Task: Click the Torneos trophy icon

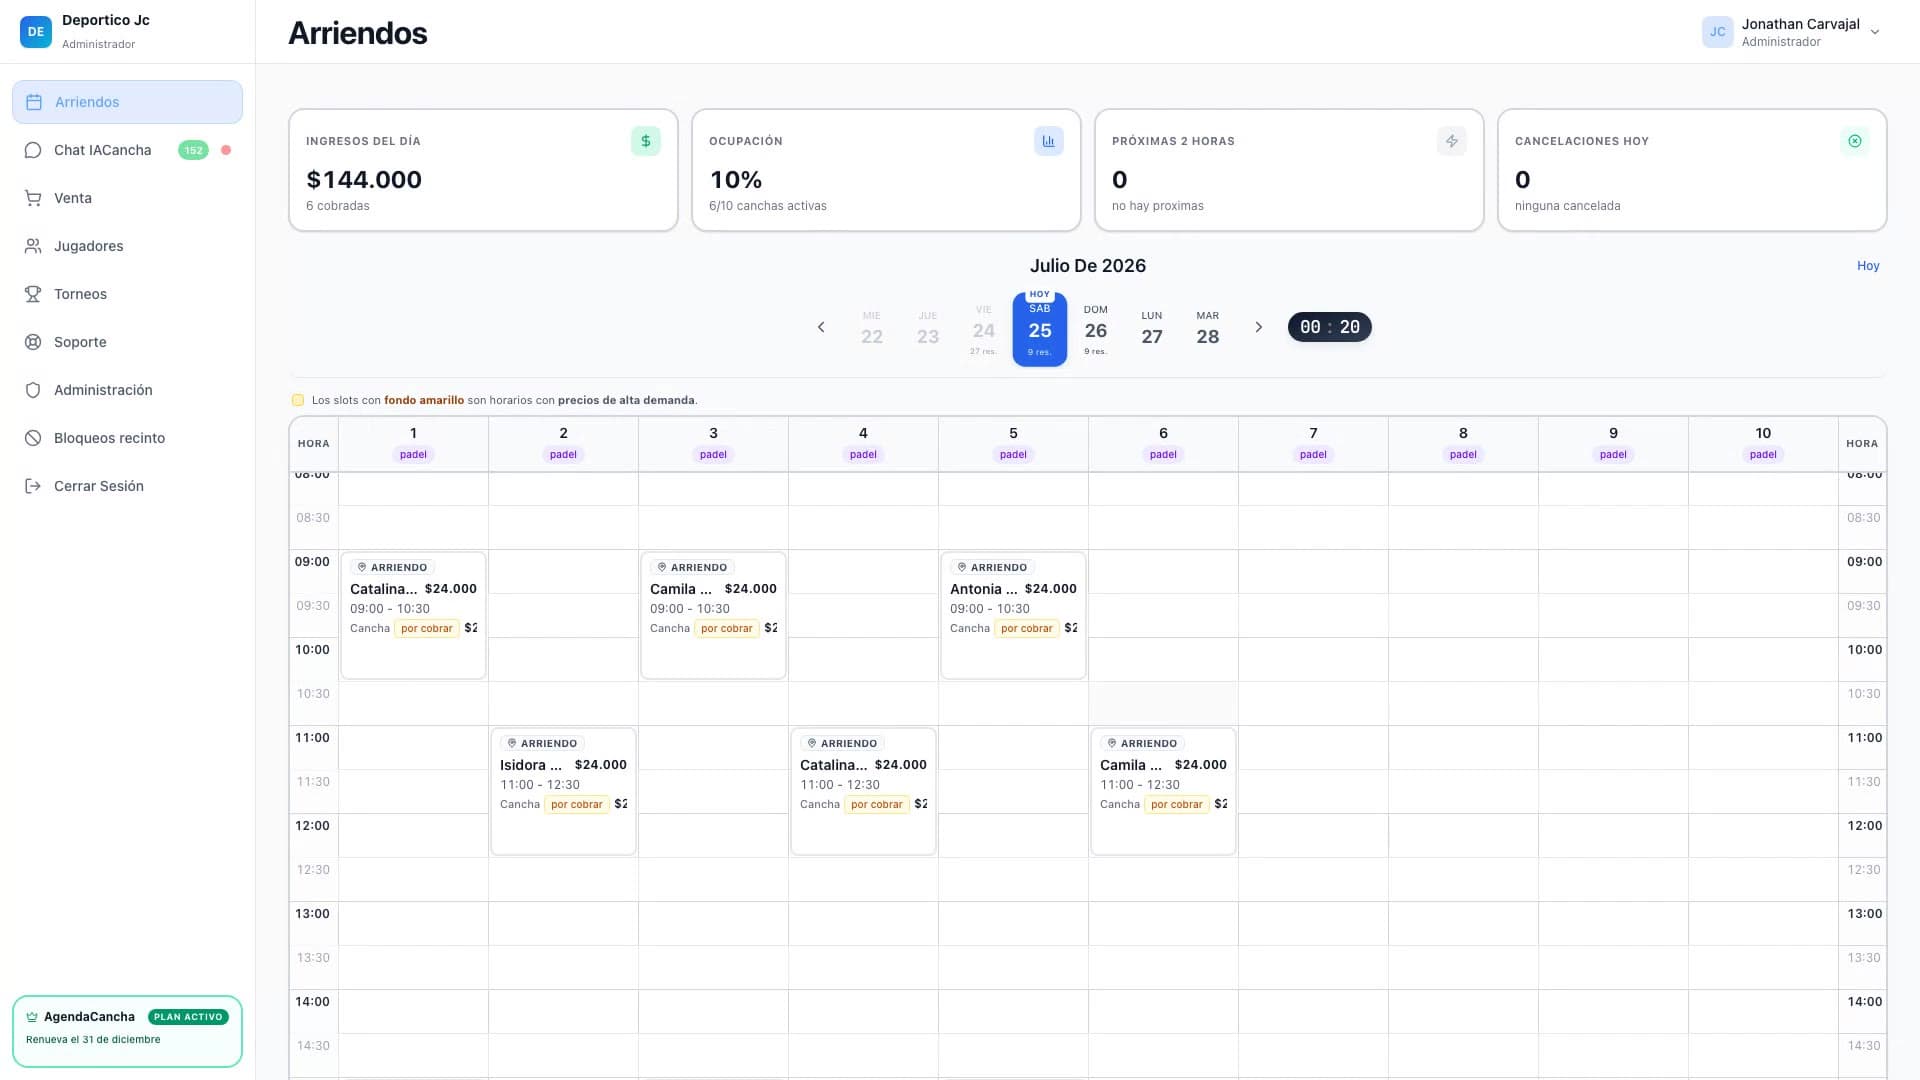Action: (x=33, y=294)
